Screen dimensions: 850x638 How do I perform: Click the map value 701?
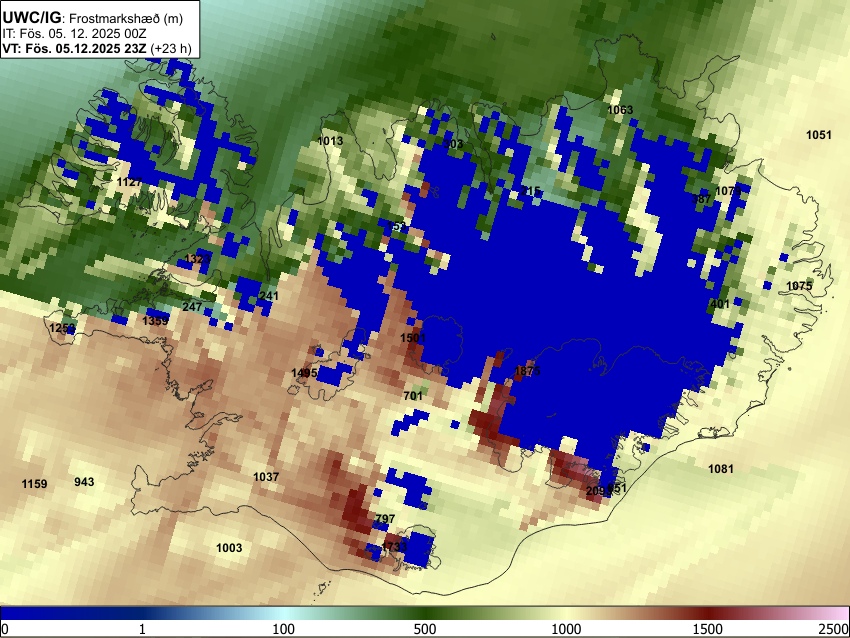point(413,396)
